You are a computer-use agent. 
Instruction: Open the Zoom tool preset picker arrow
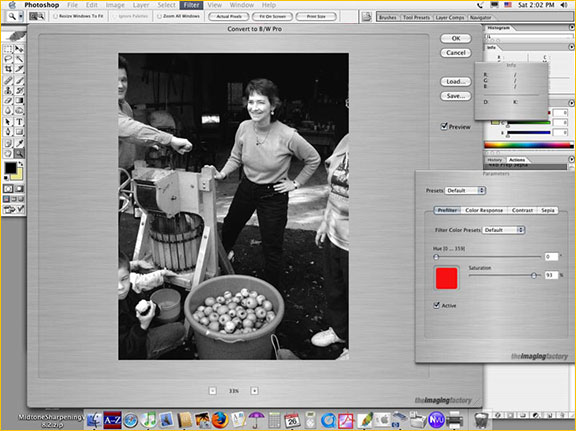click(21, 17)
